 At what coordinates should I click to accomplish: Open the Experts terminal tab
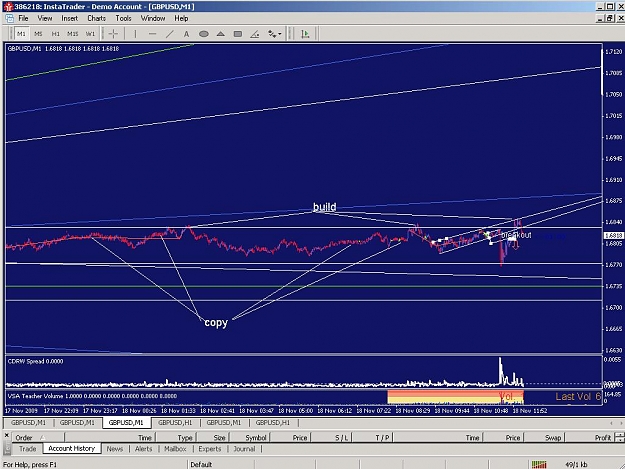click(x=210, y=449)
